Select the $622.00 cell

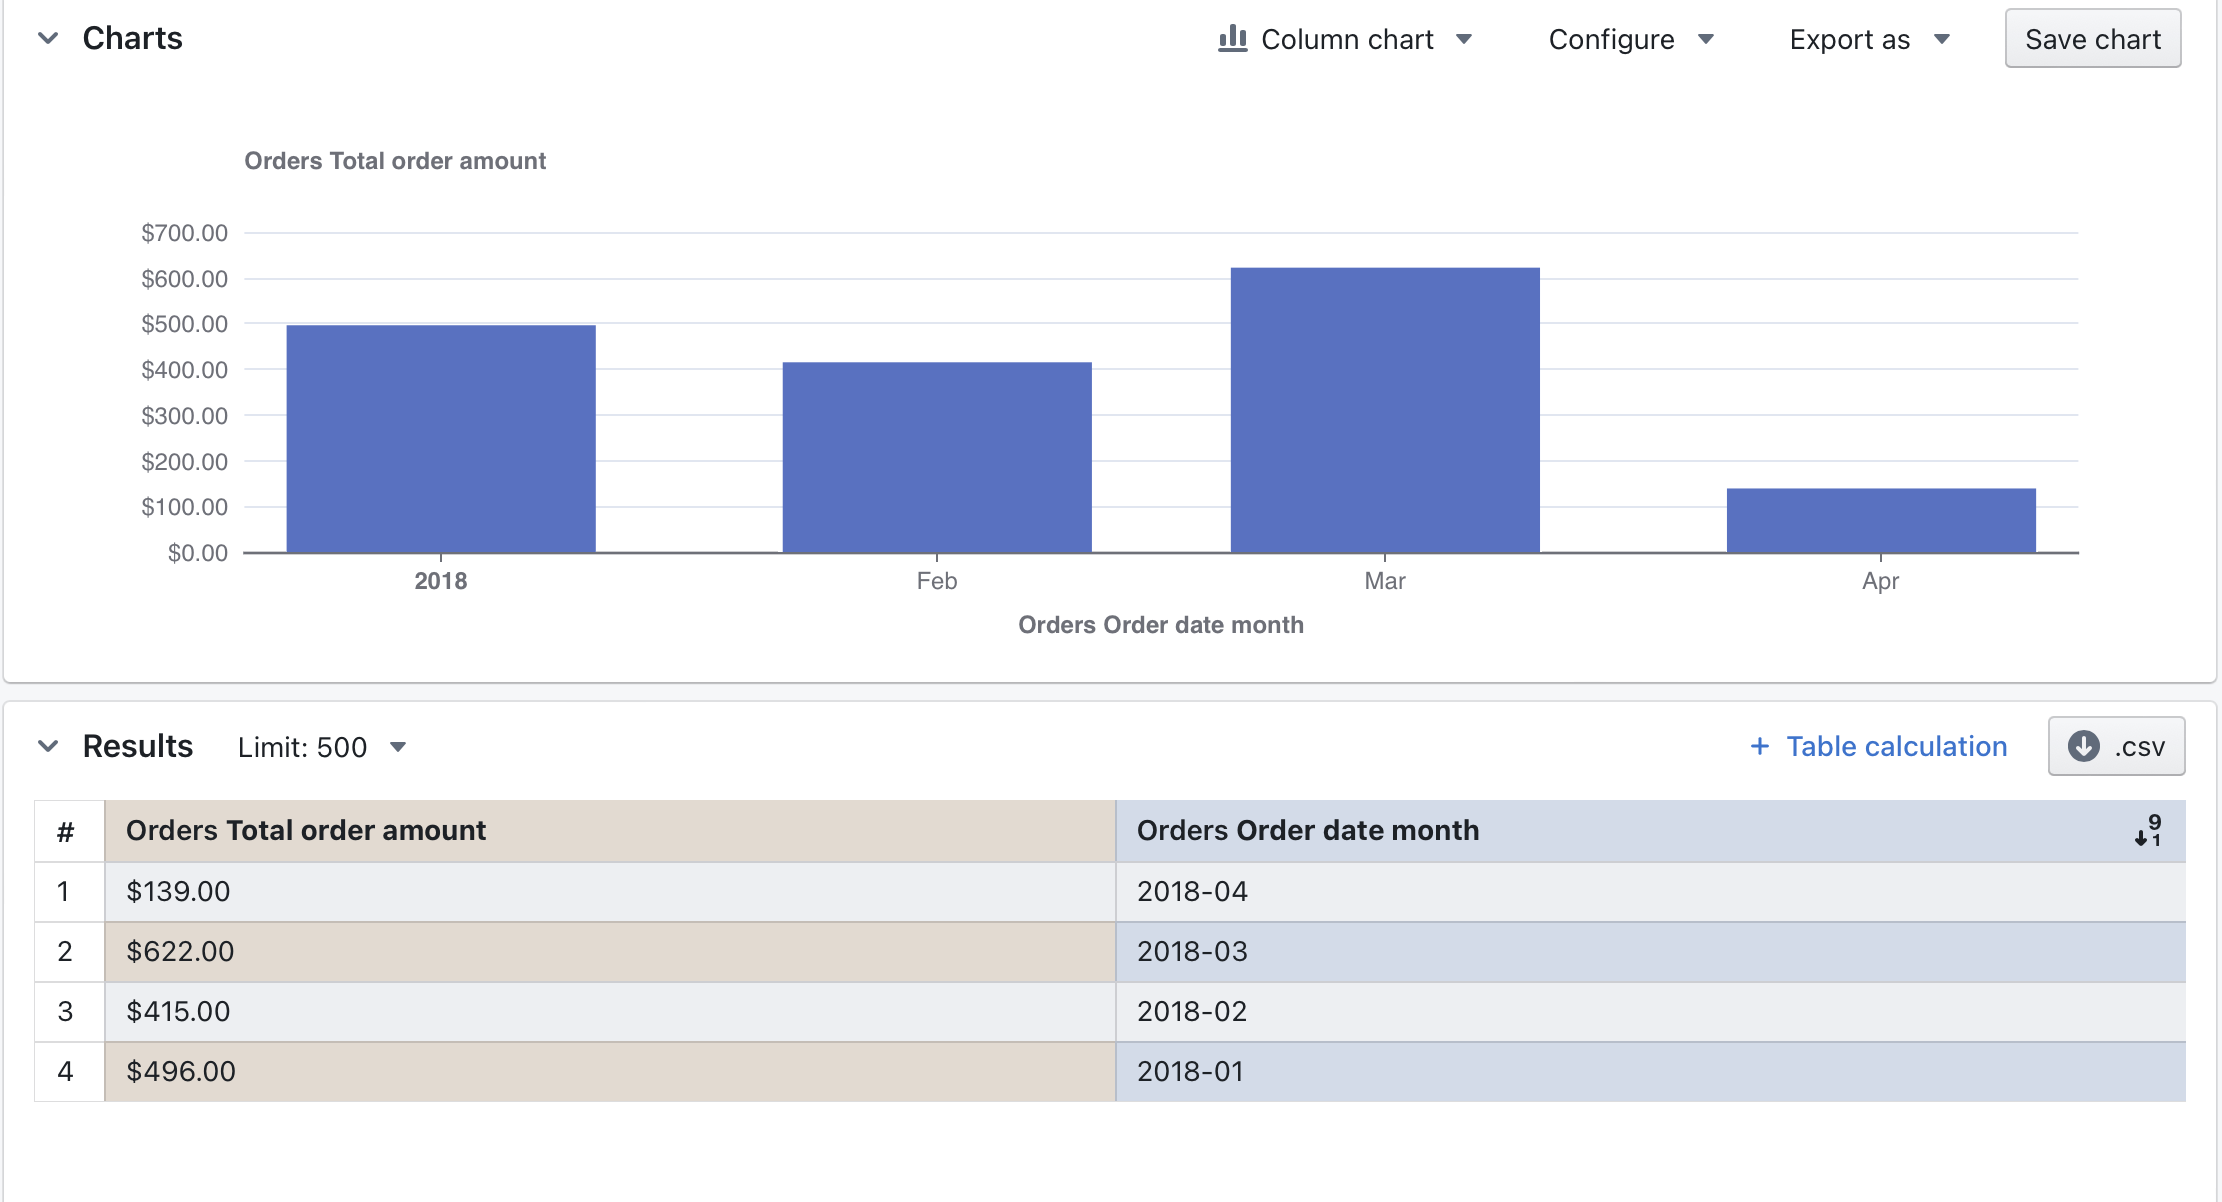(610, 952)
